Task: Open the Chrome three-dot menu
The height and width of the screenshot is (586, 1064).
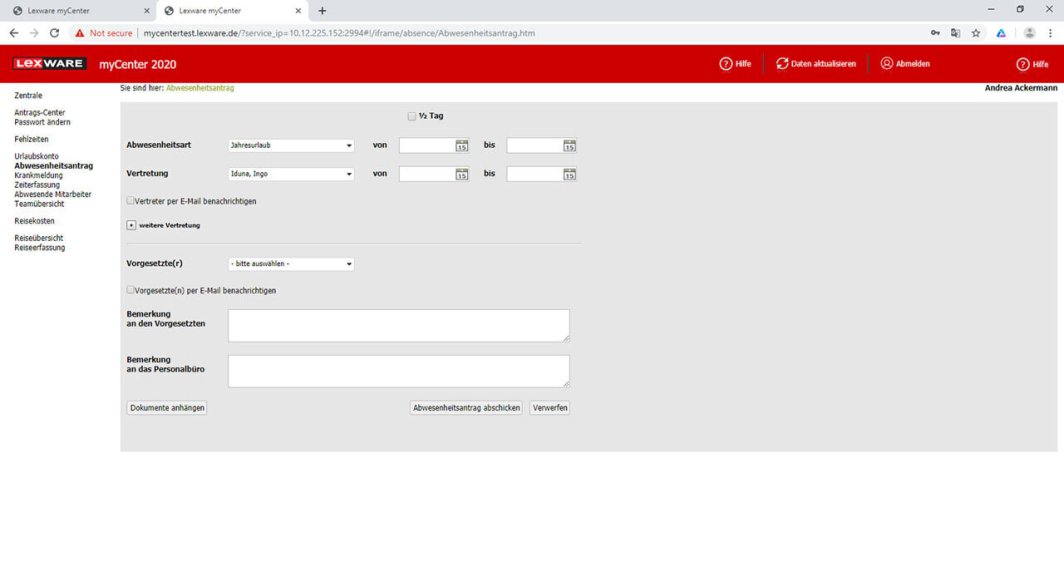Action: [1050, 33]
